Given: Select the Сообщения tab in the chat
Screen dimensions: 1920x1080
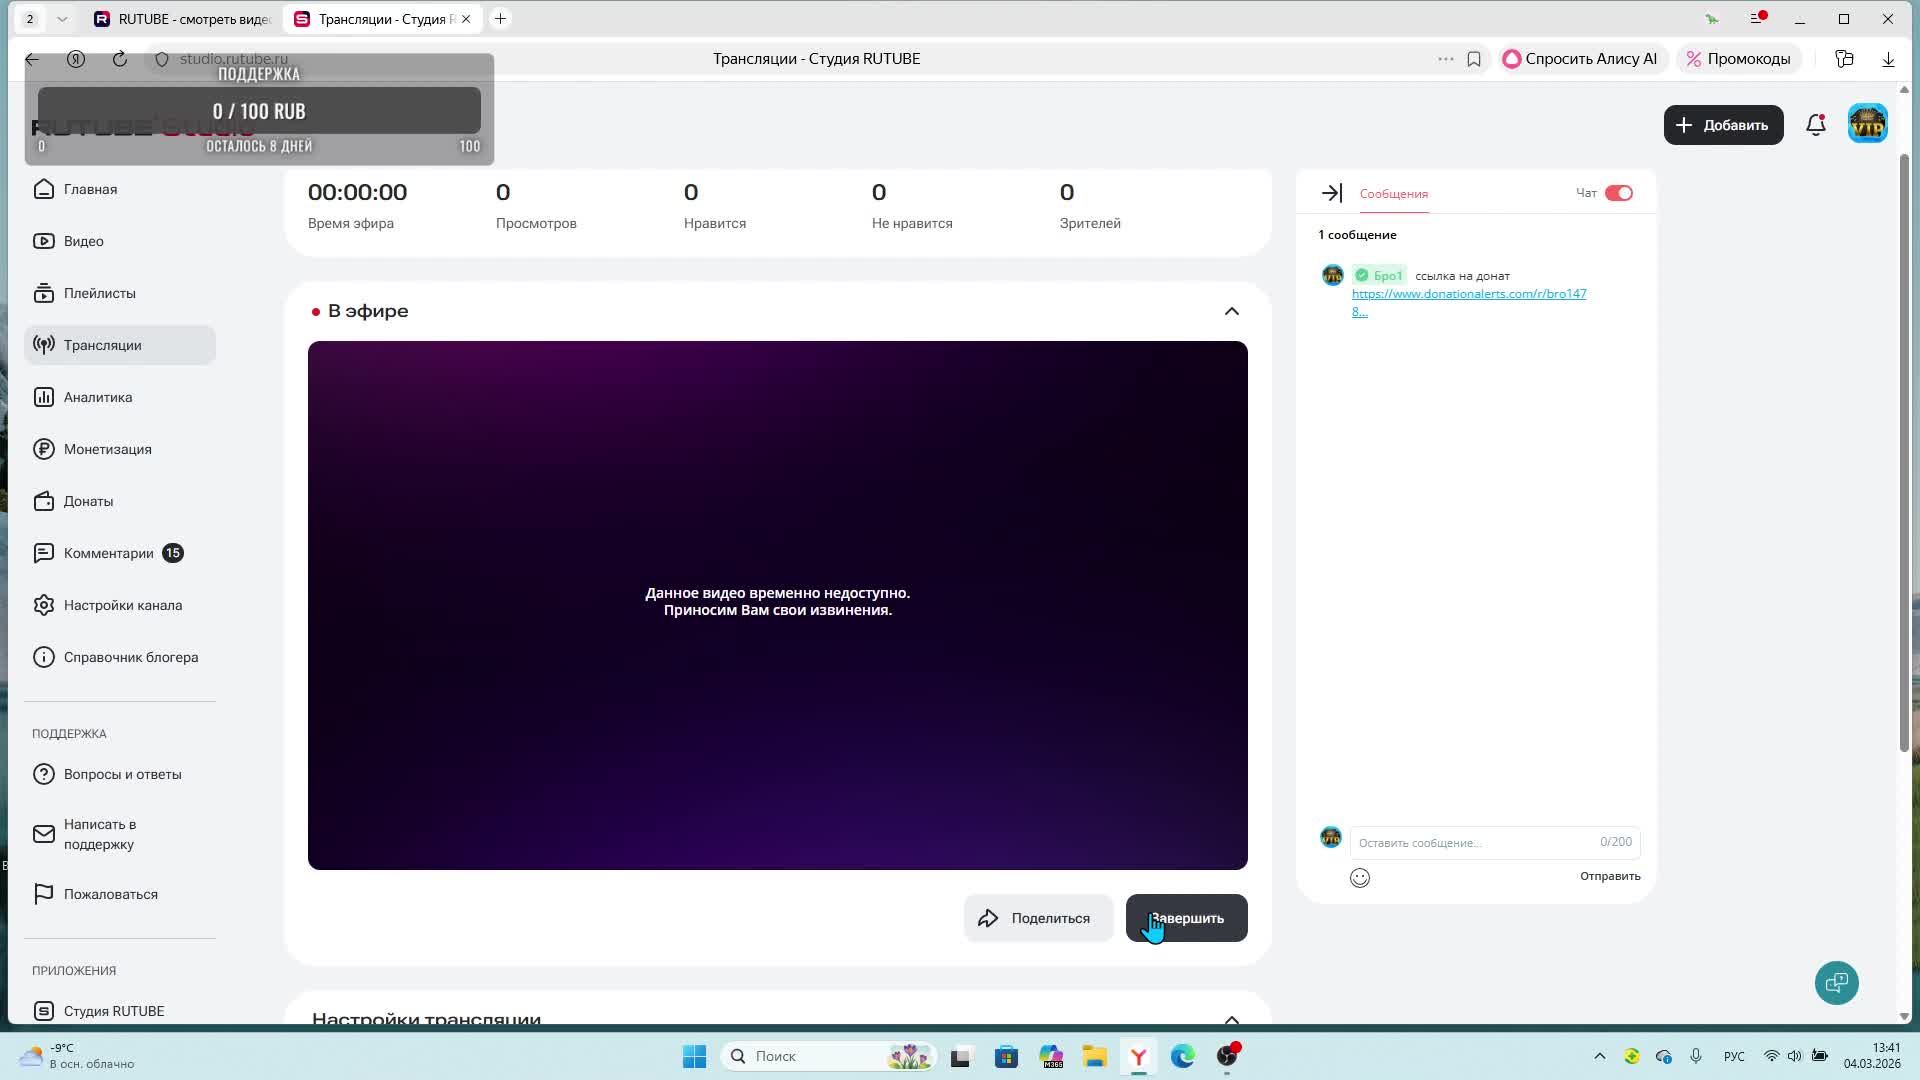Looking at the screenshot, I should point(1393,194).
